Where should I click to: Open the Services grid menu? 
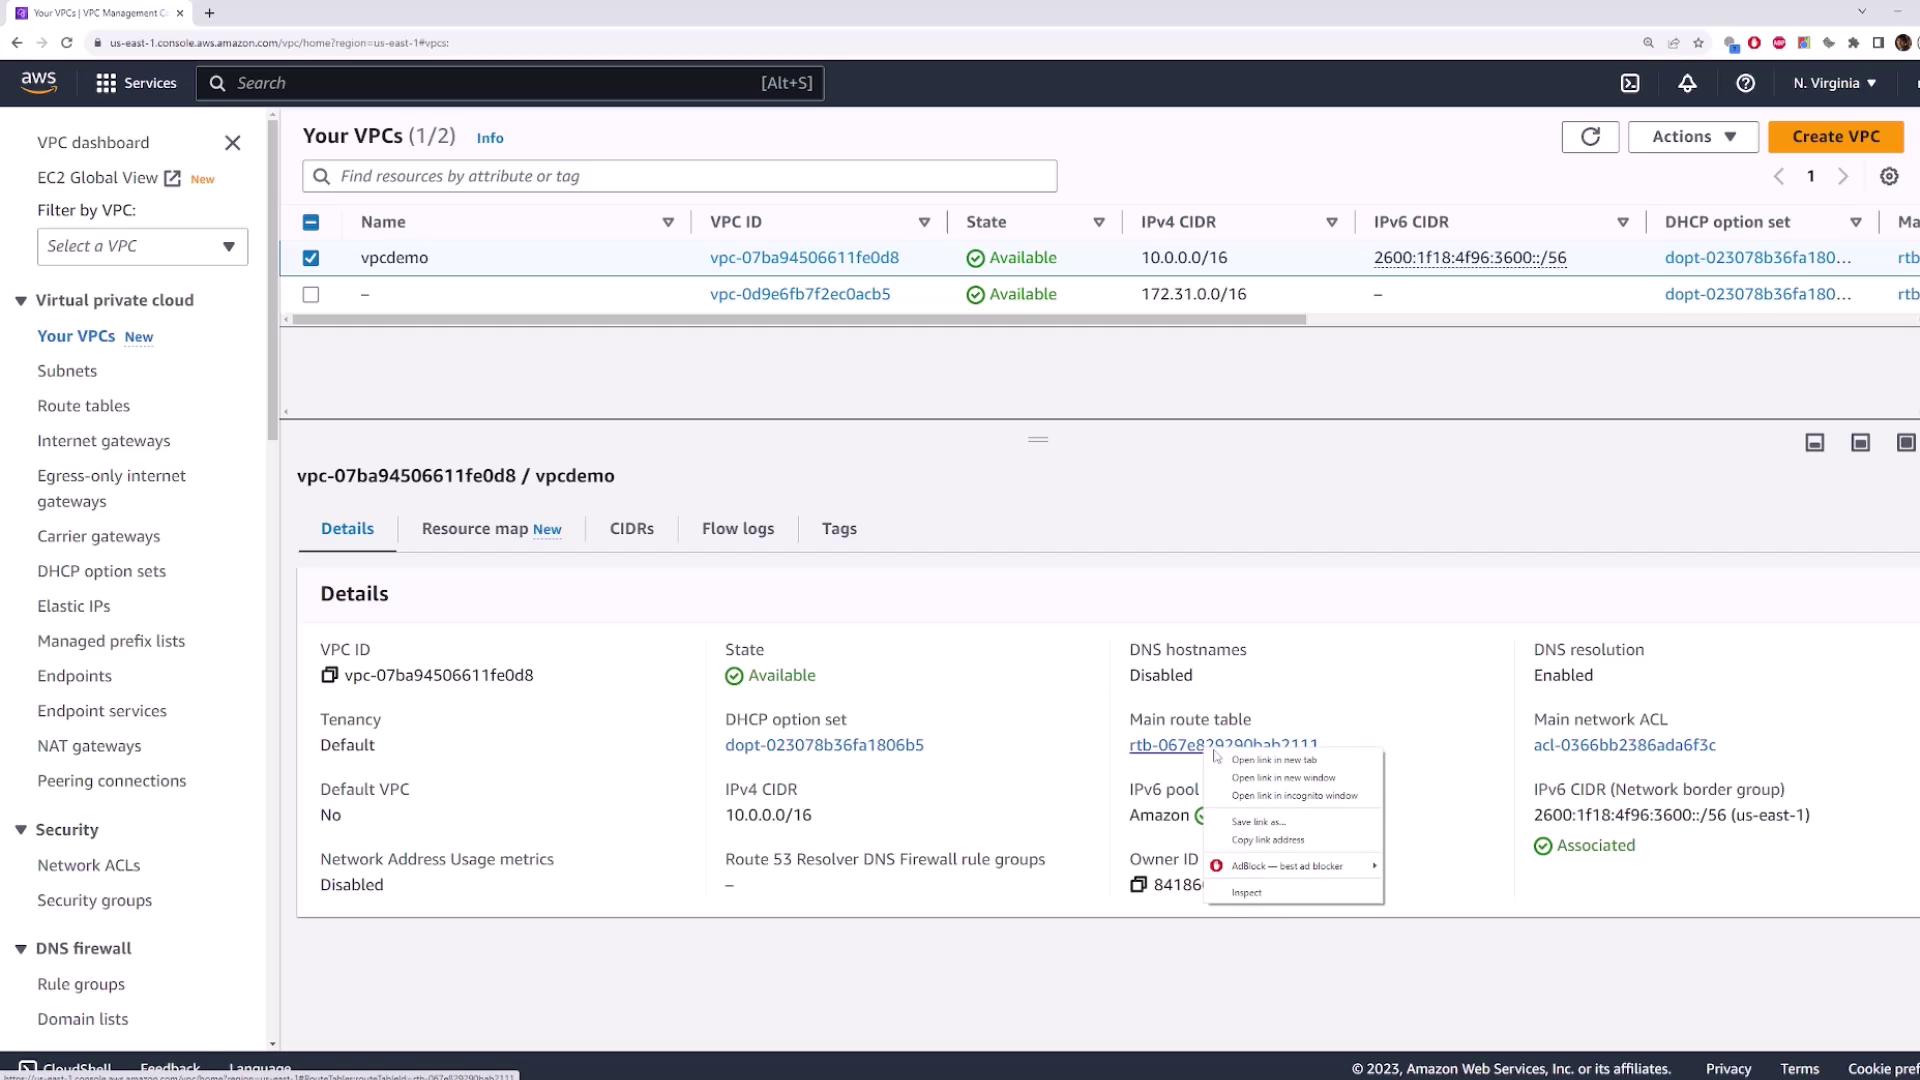pyautogui.click(x=106, y=83)
